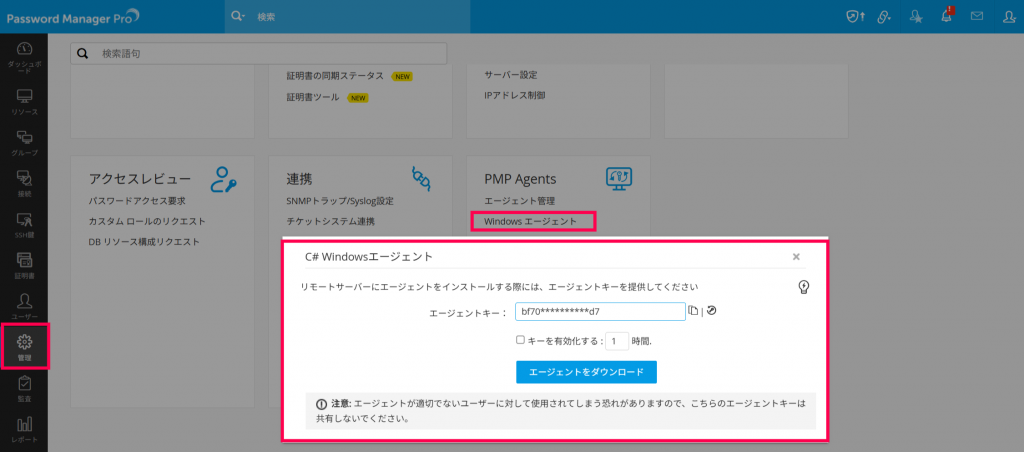The image size is (1024, 452).
Task: Click the lightbulb help icon in dialog
Action: pos(805,287)
